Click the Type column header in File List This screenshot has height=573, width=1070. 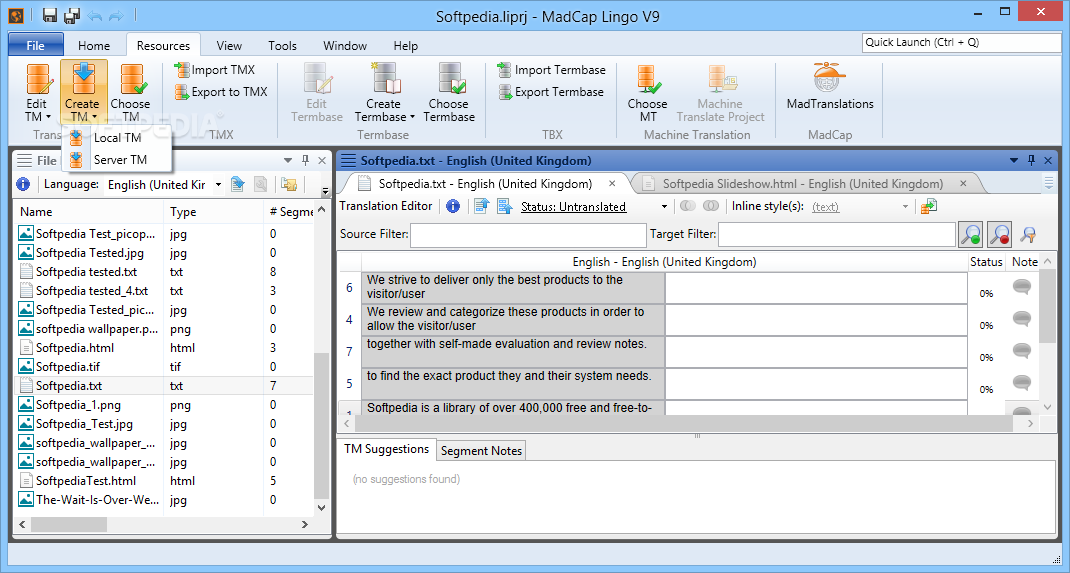[214, 212]
